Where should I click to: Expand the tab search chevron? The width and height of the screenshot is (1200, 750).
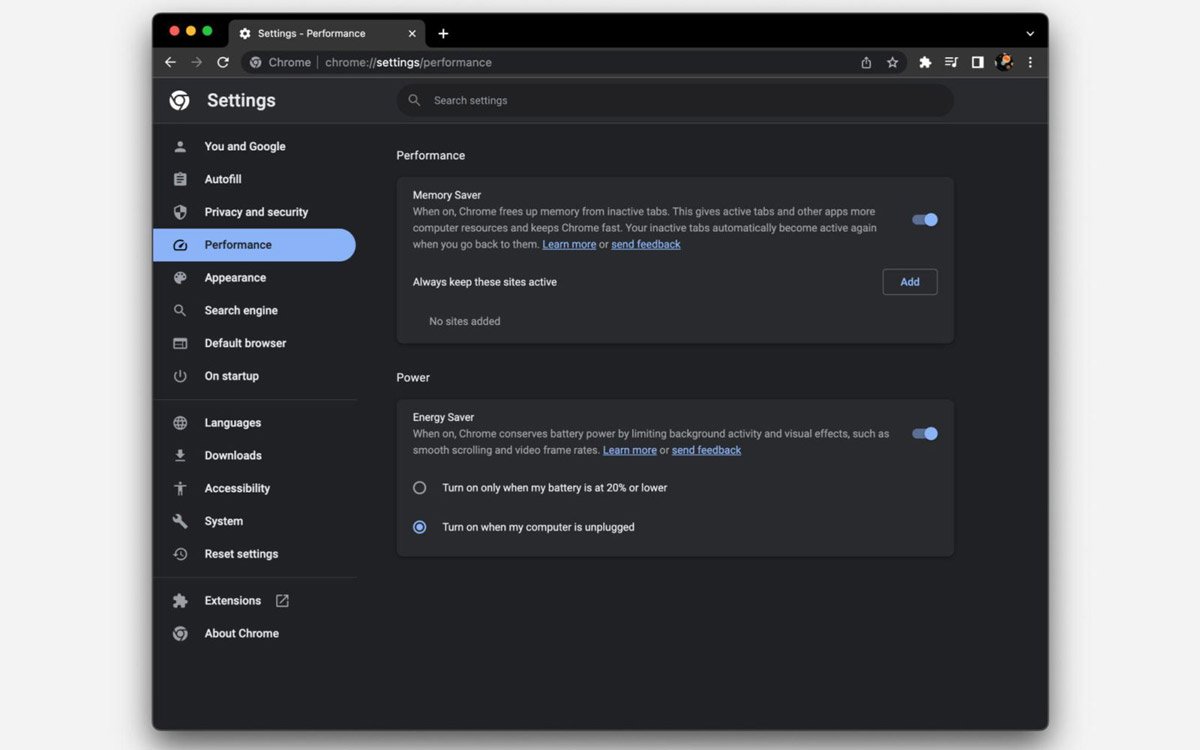(1030, 33)
